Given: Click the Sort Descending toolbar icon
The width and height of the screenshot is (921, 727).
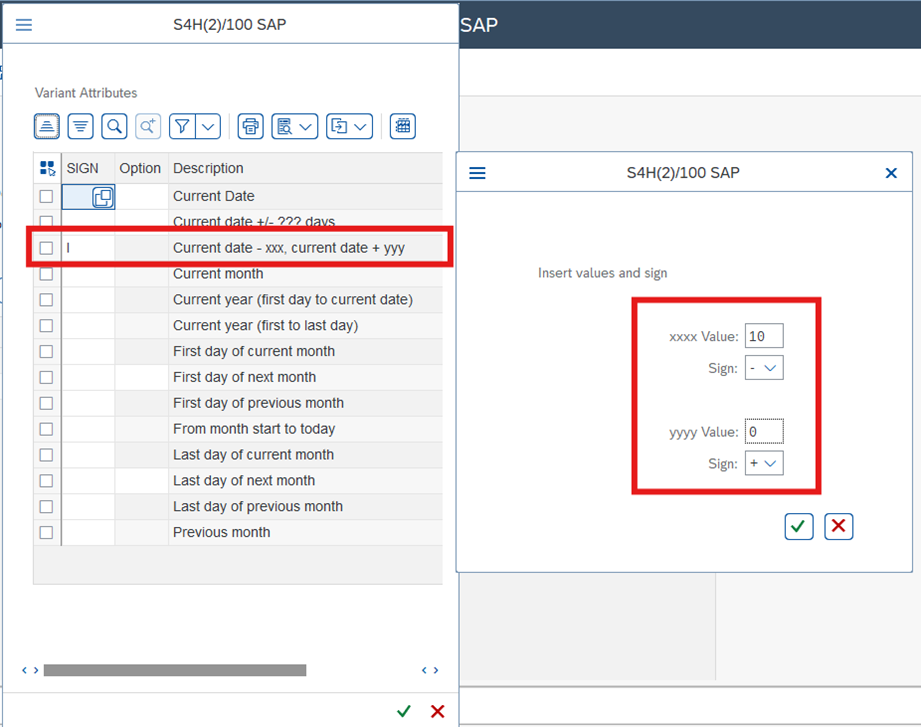Looking at the screenshot, I should pos(81,126).
